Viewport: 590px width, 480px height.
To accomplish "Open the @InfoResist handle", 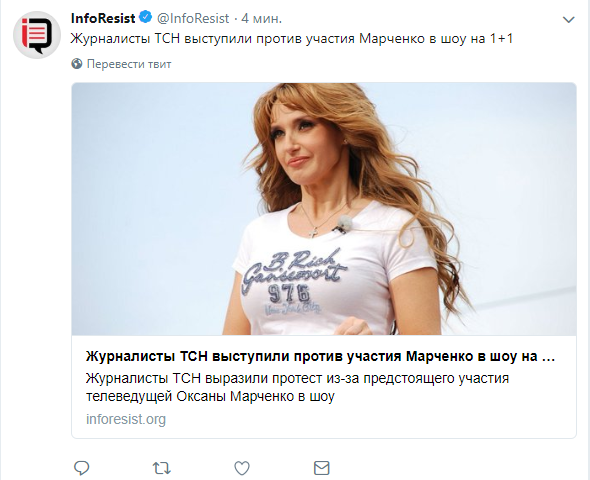I will pyautogui.click(x=193, y=18).
